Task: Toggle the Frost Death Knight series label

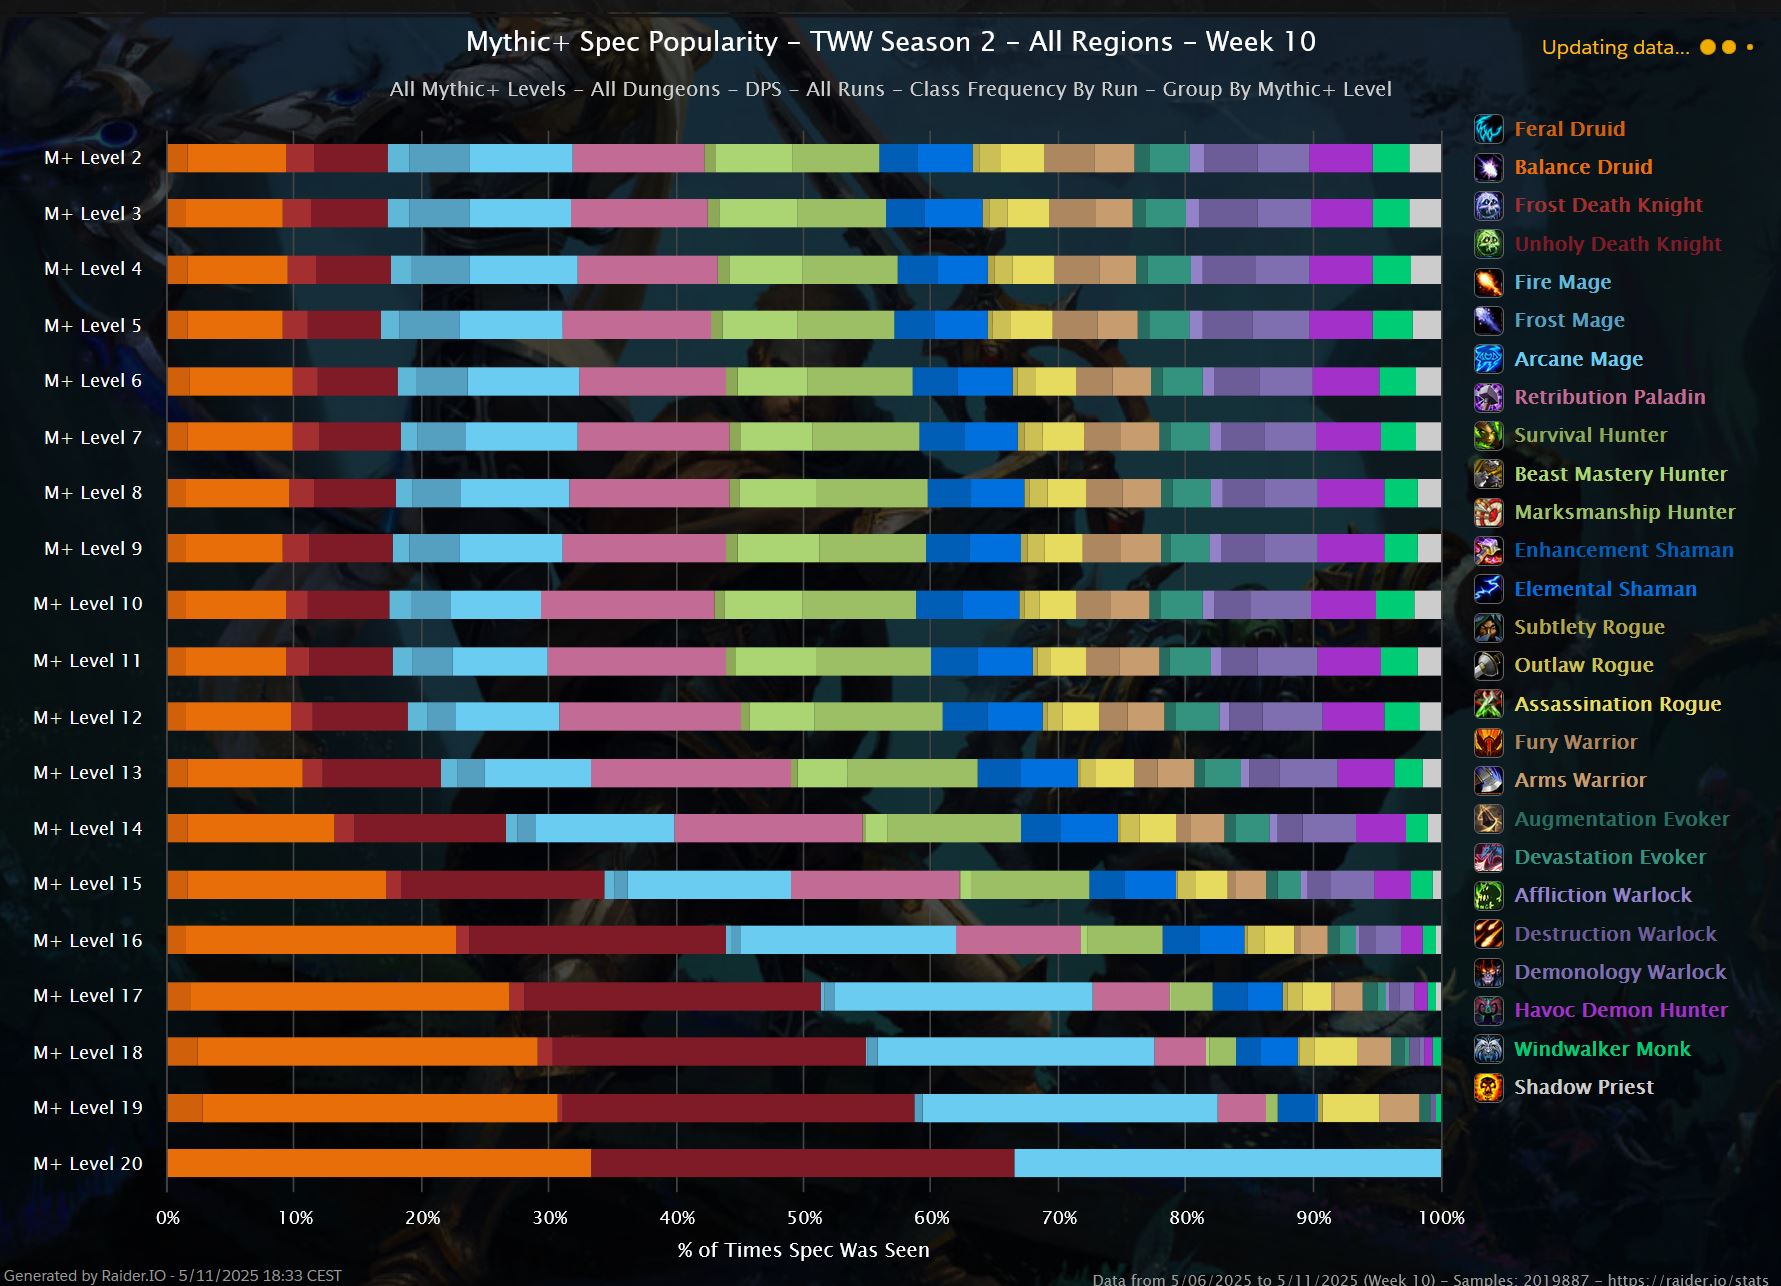Action: [1608, 205]
